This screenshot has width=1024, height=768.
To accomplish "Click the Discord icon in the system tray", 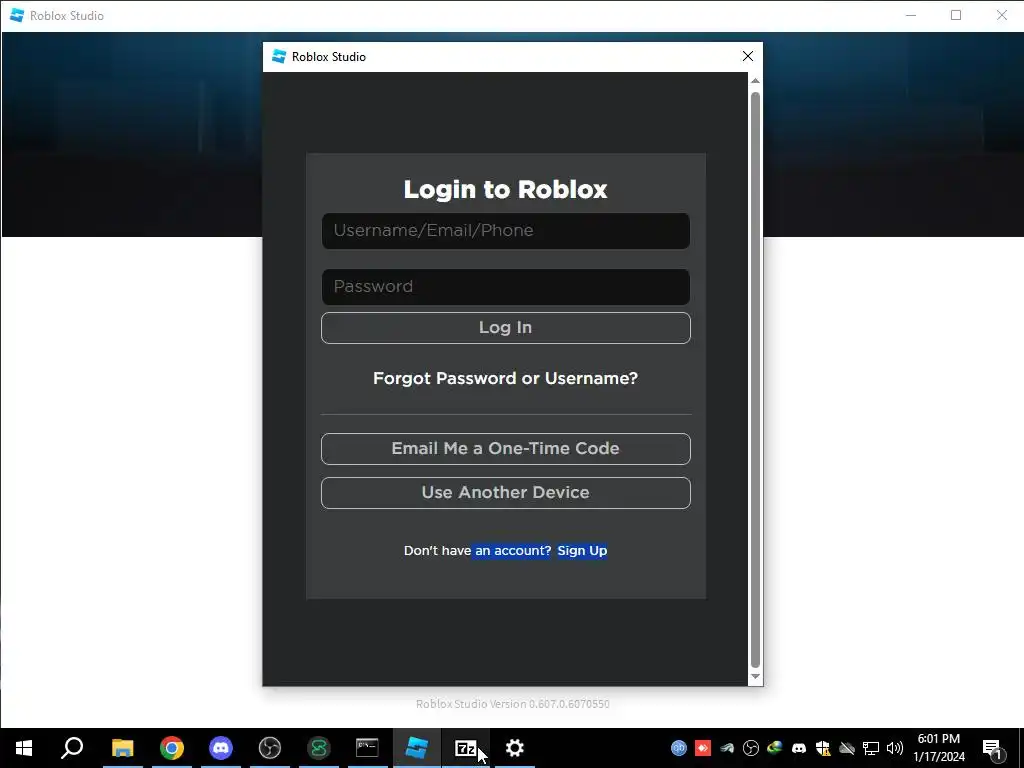I will click(799, 748).
